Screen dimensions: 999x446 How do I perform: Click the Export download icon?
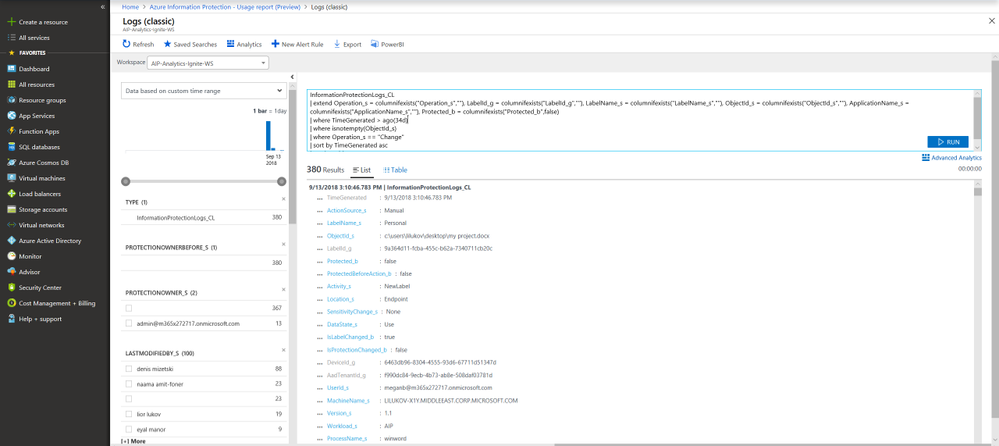coord(337,45)
